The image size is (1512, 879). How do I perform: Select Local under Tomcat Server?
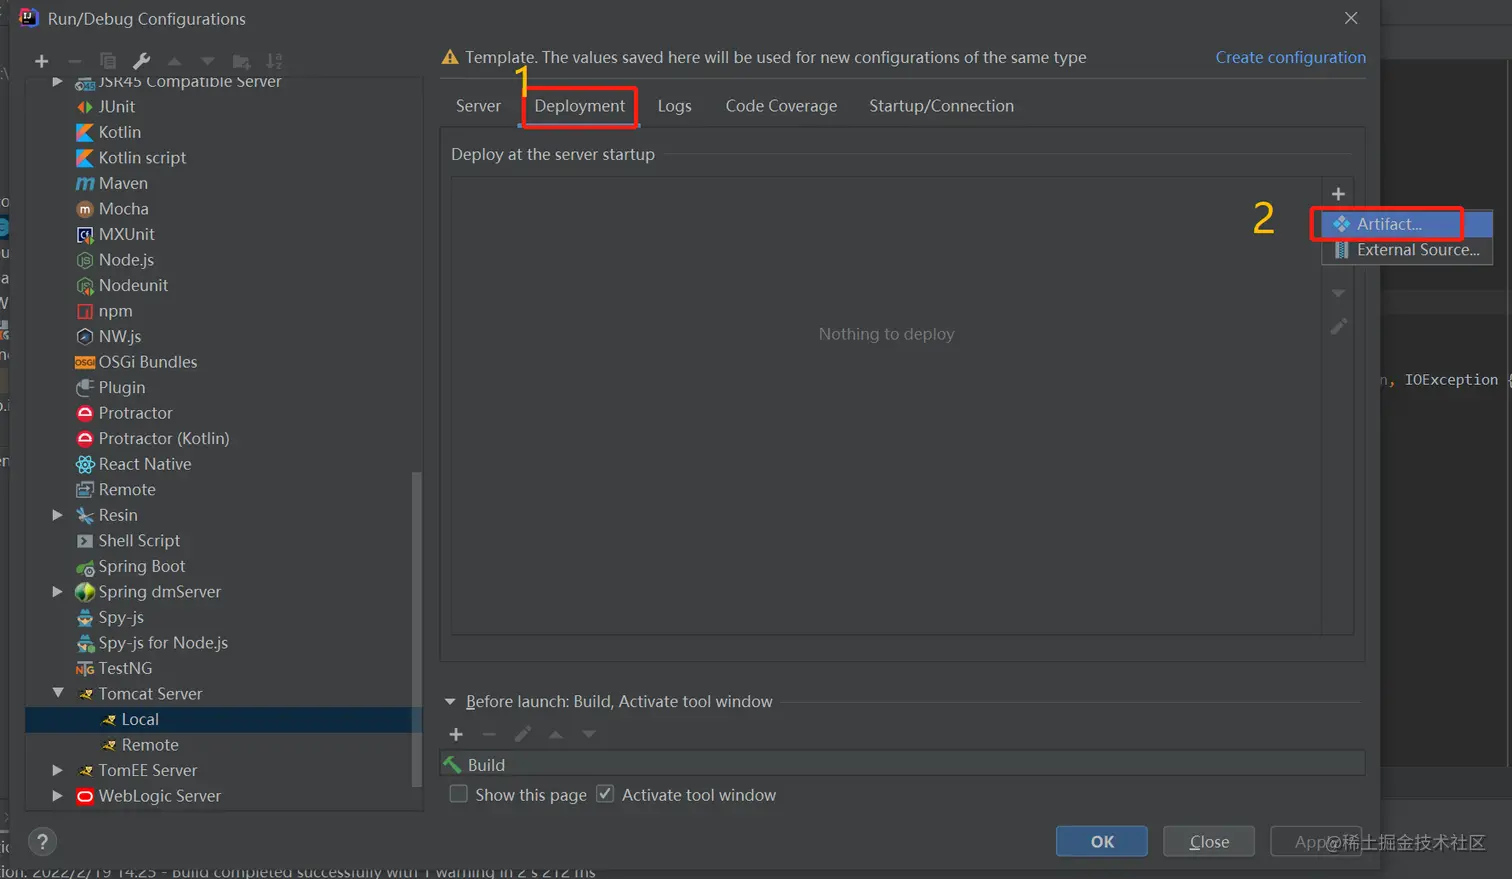[x=140, y=719]
